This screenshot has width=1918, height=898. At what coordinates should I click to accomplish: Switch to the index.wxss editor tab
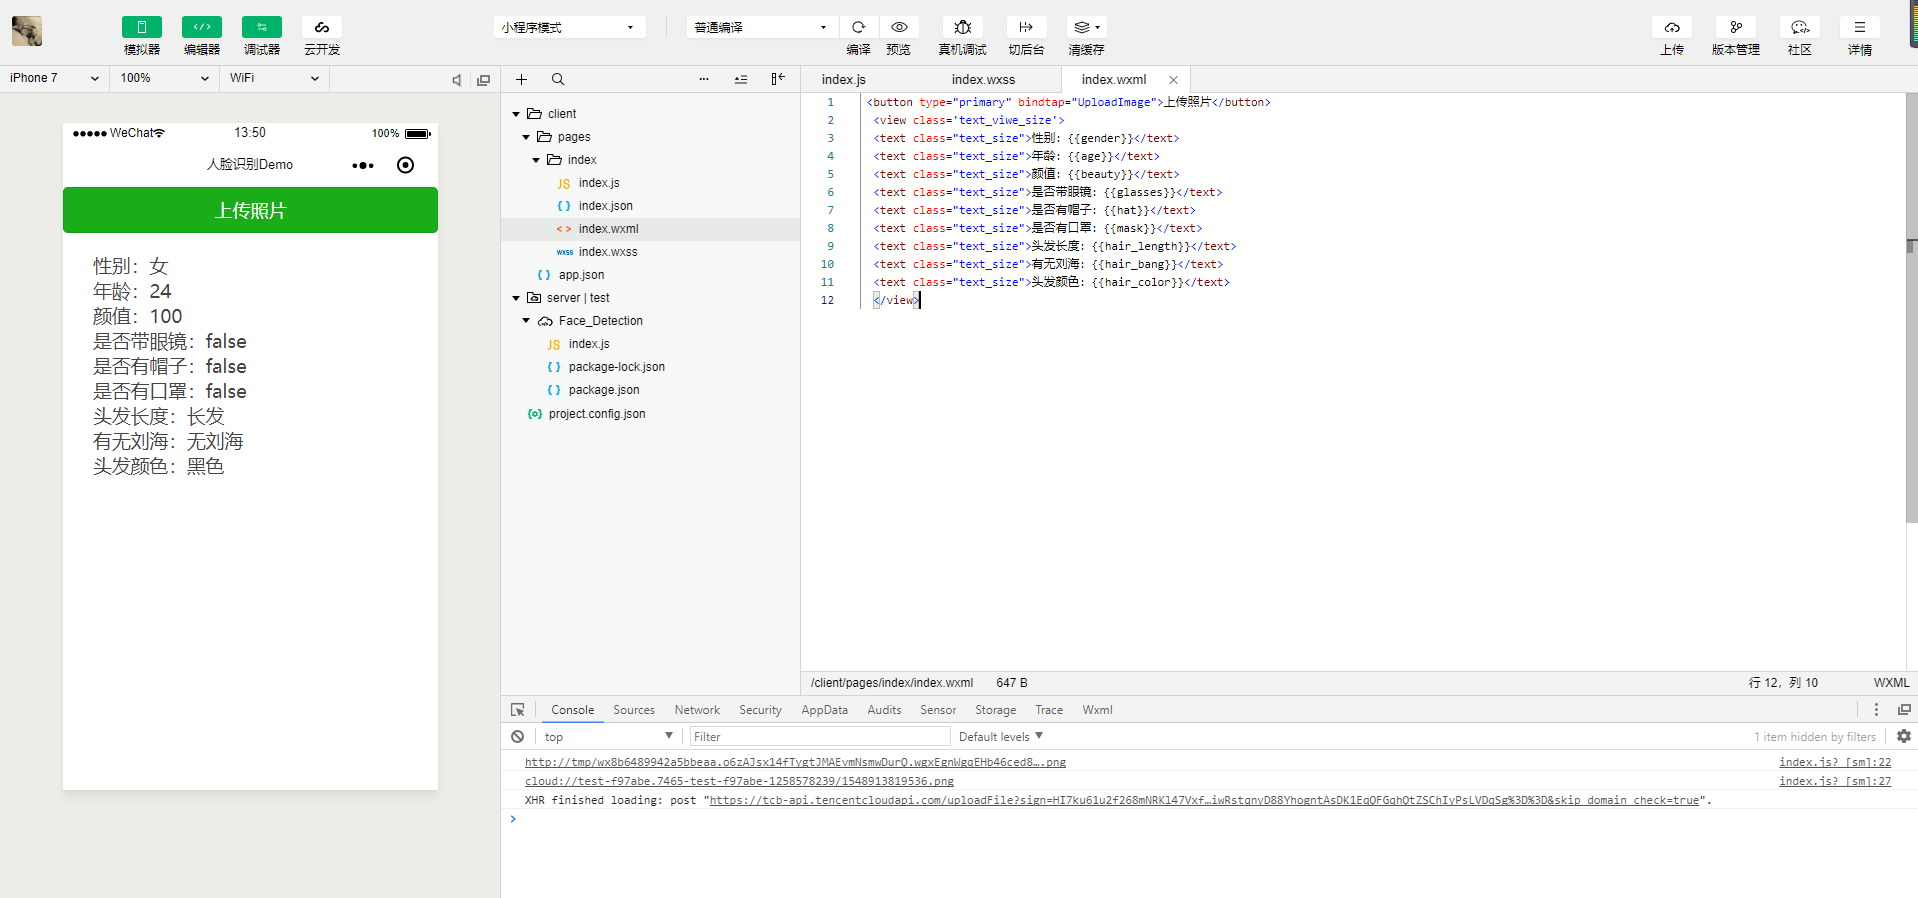[x=983, y=79]
